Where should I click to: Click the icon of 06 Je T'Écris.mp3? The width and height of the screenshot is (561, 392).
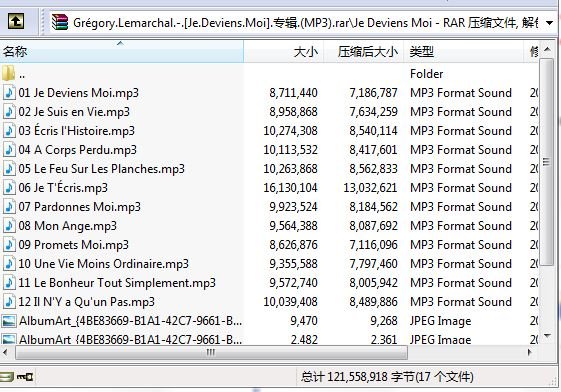(9, 188)
